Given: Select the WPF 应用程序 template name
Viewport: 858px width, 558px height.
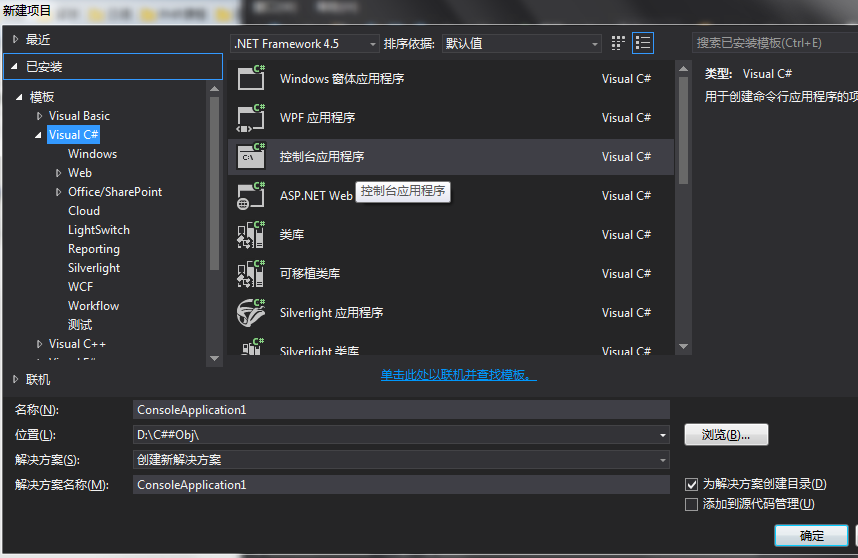Looking at the screenshot, I should 317,118.
